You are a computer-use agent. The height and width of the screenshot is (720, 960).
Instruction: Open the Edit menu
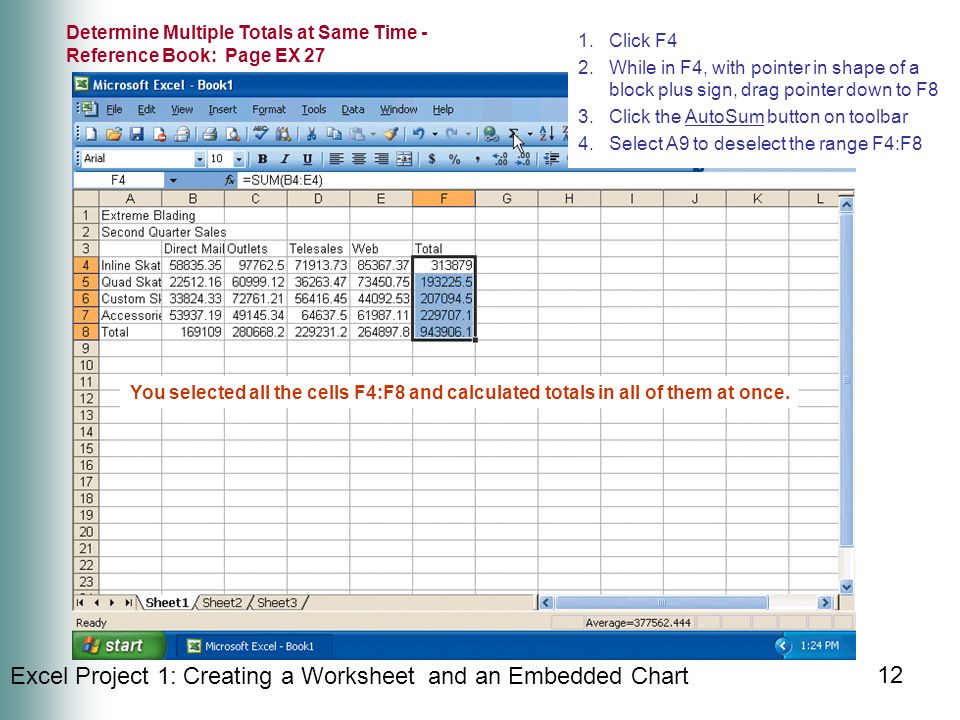coord(146,110)
